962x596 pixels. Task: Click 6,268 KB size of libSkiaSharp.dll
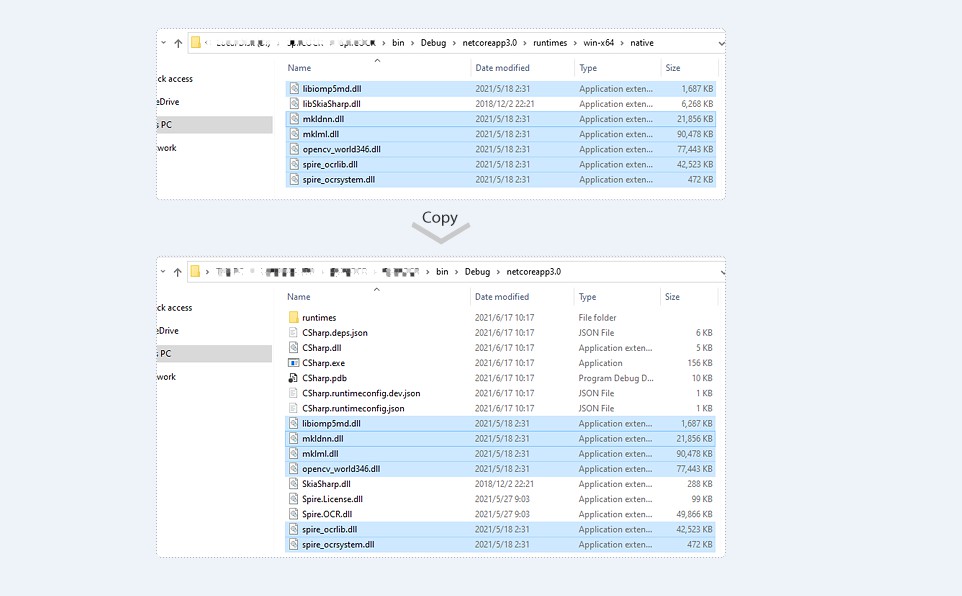coord(697,104)
